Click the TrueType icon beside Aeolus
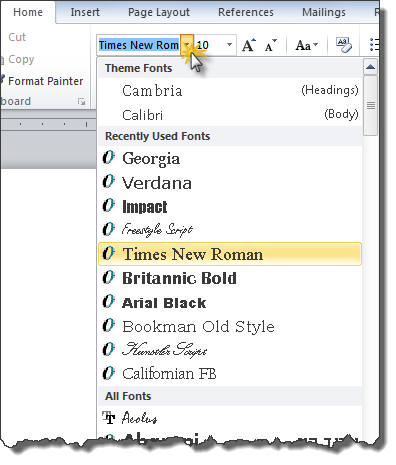The image size is (396, 465). 109,418
